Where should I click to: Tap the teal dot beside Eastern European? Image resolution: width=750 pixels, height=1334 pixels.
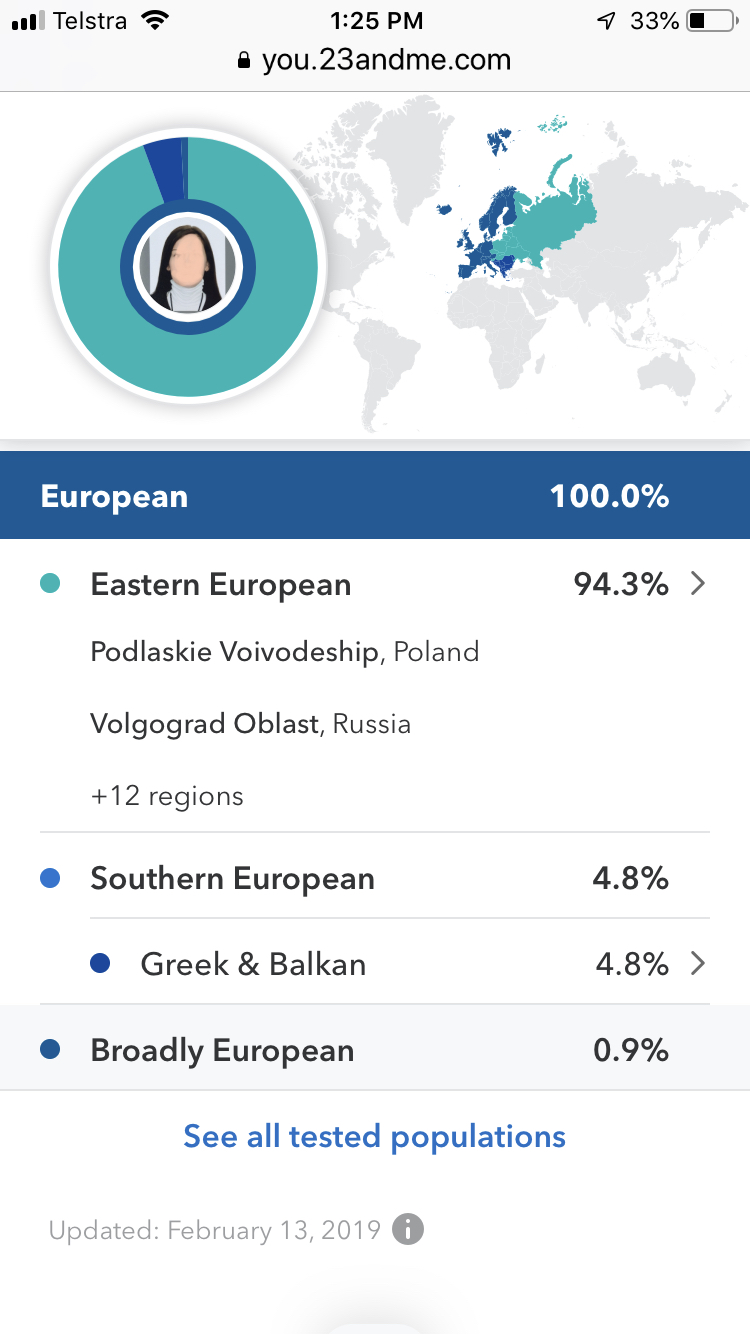click(x=50, y=584)
